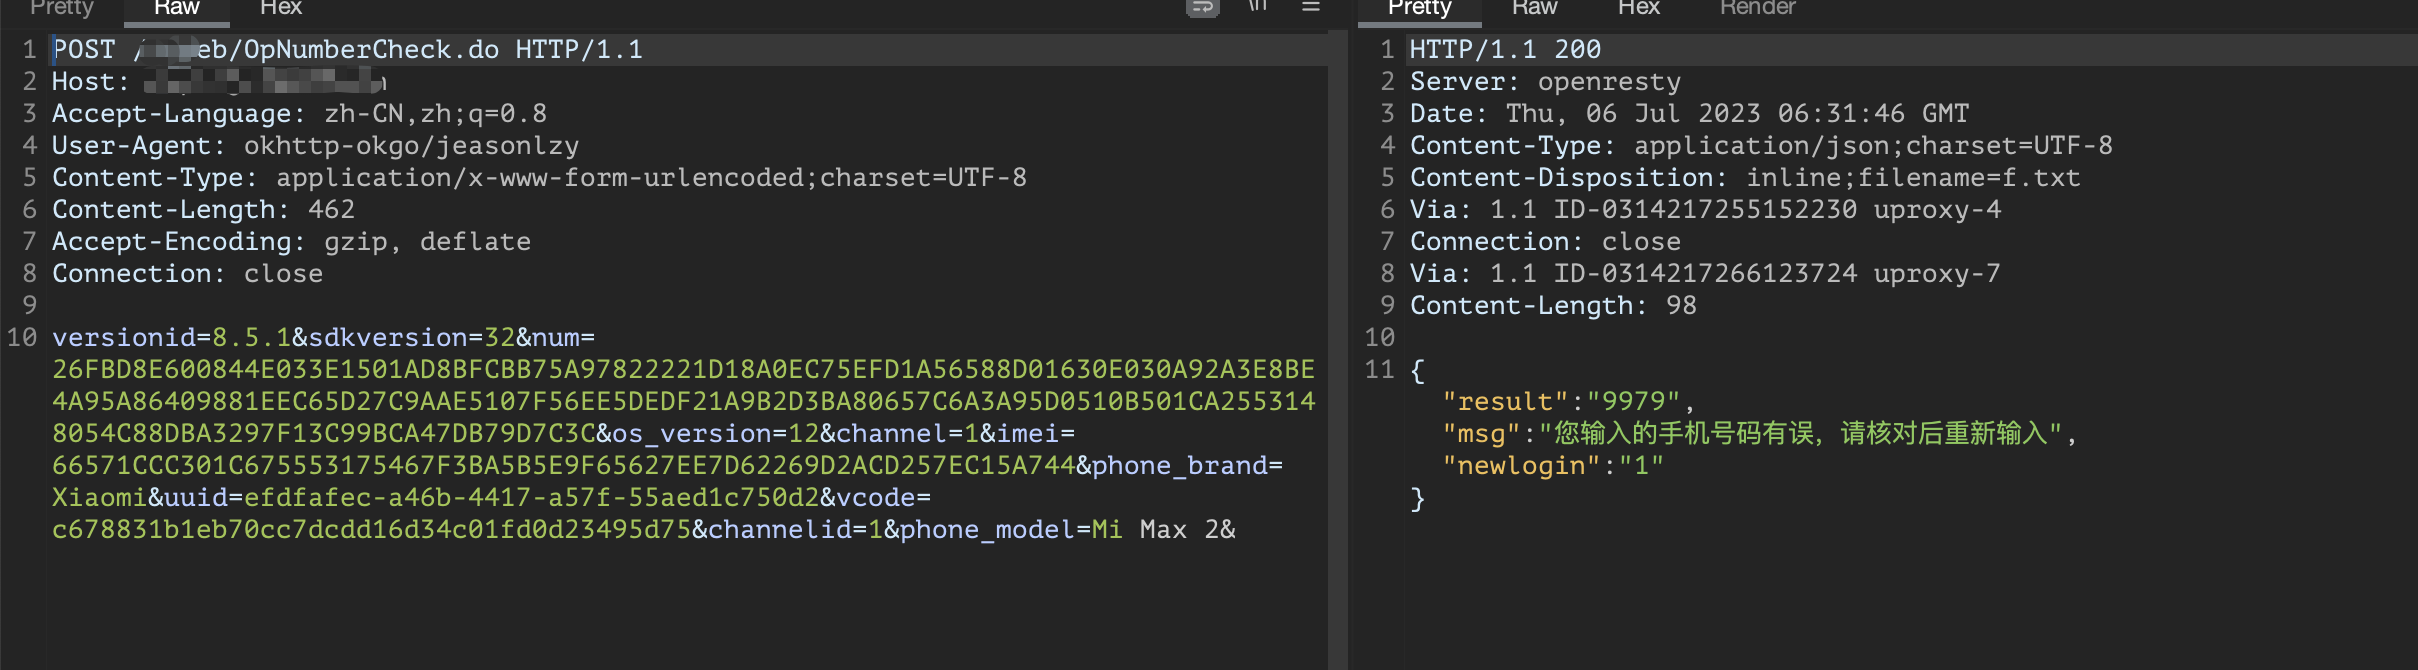
Task: Open the request editor hamburger menu
Action: pos(1311,6)
